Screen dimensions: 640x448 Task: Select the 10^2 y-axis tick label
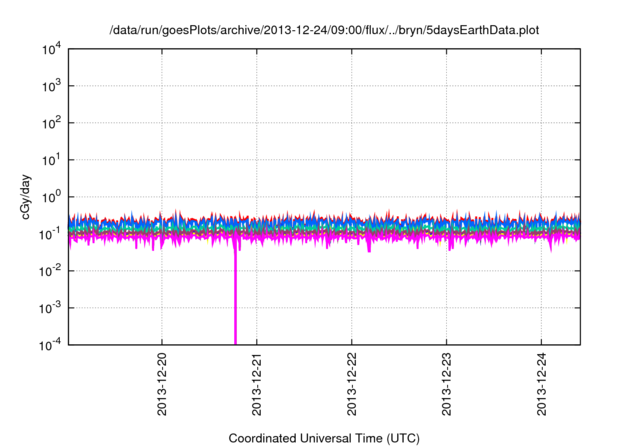[51, 123]
